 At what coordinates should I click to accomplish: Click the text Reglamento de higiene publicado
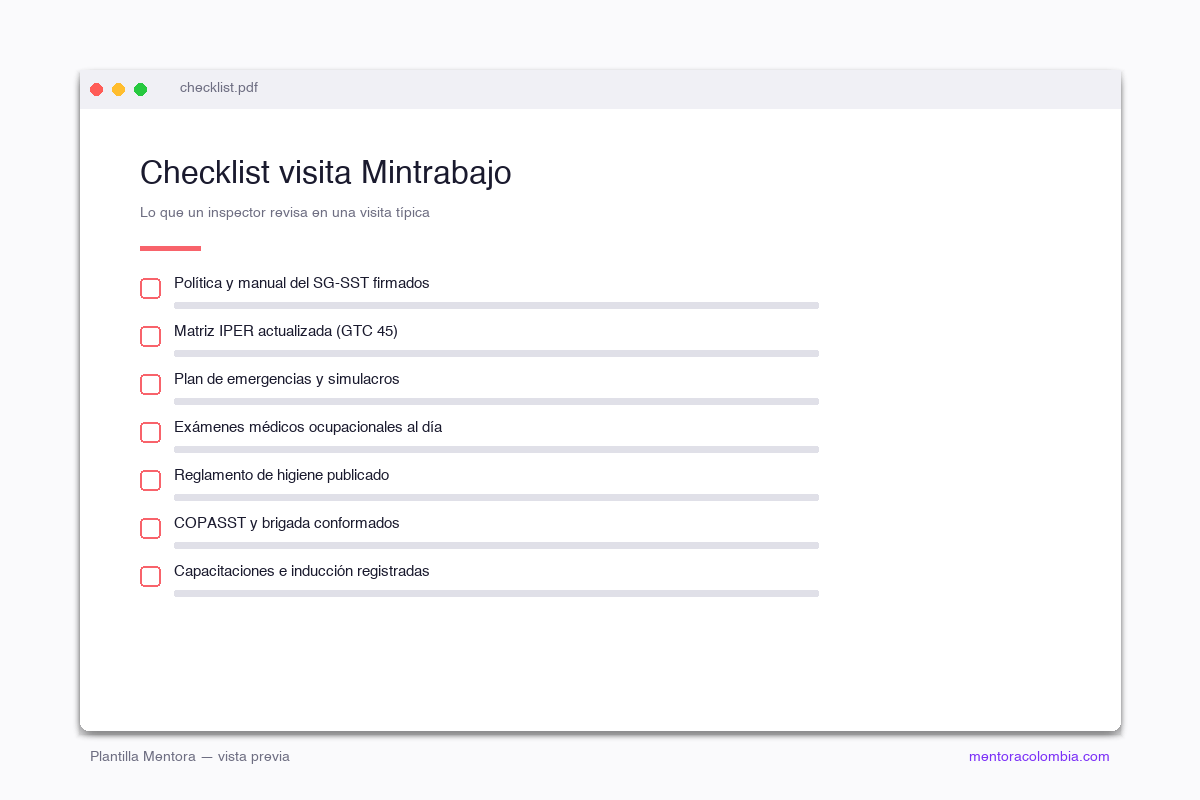point(282,475)
